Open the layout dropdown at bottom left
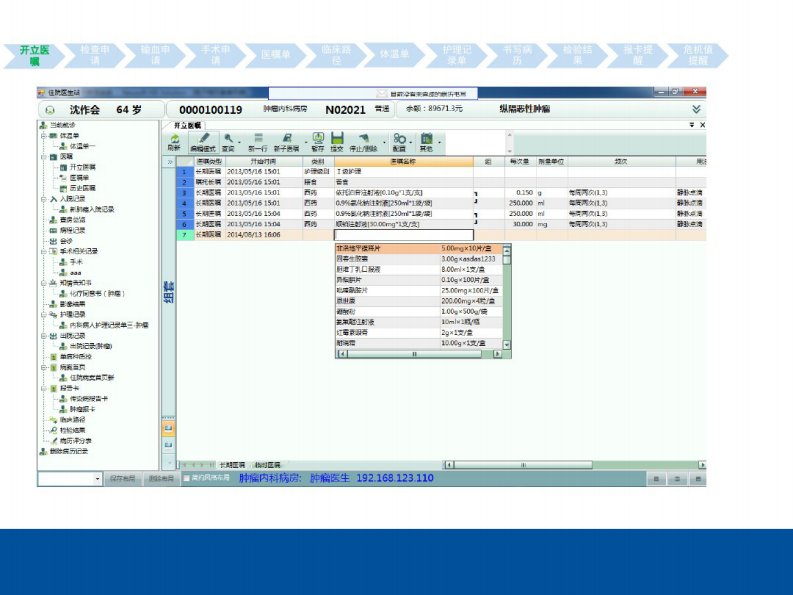 coord(98,479)
